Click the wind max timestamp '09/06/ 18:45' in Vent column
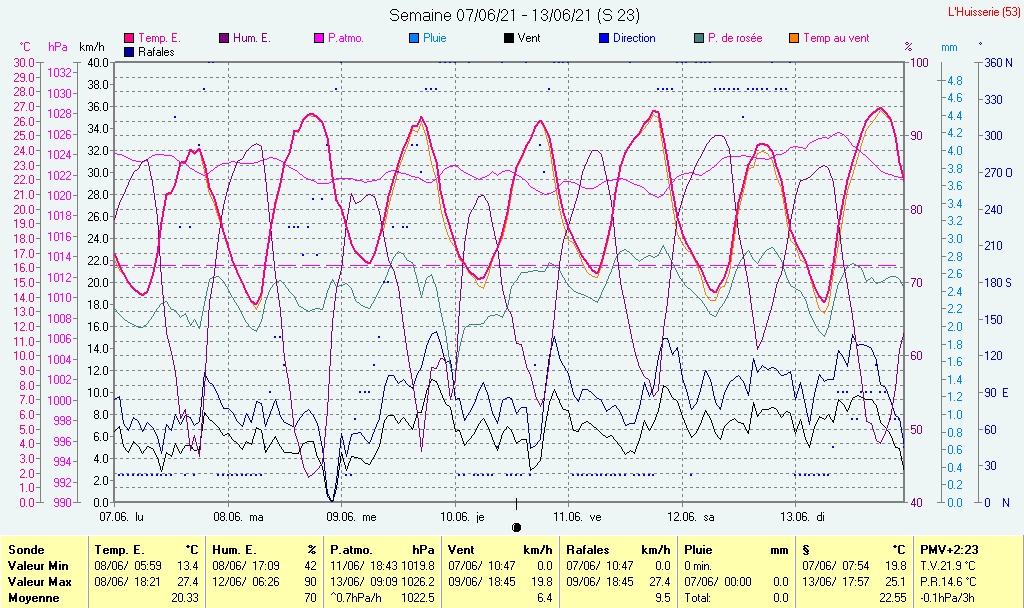The height and width of the screenshot is (608, 1024). coord(482,581)
